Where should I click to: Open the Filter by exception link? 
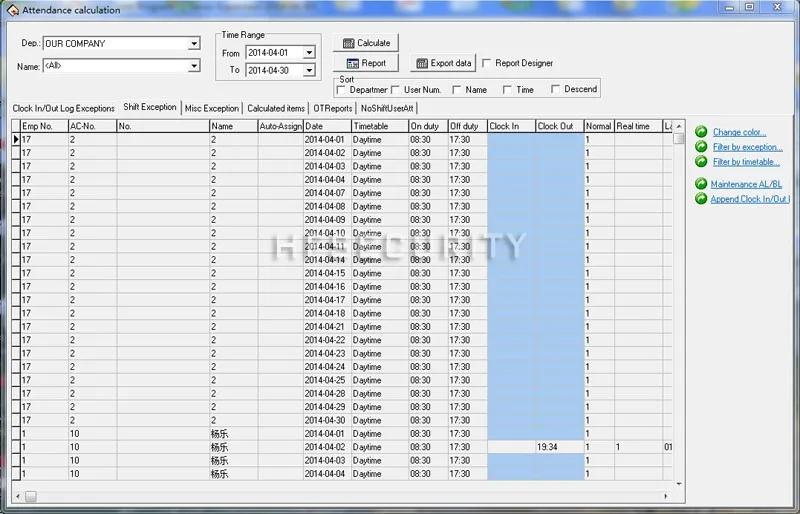747,146
